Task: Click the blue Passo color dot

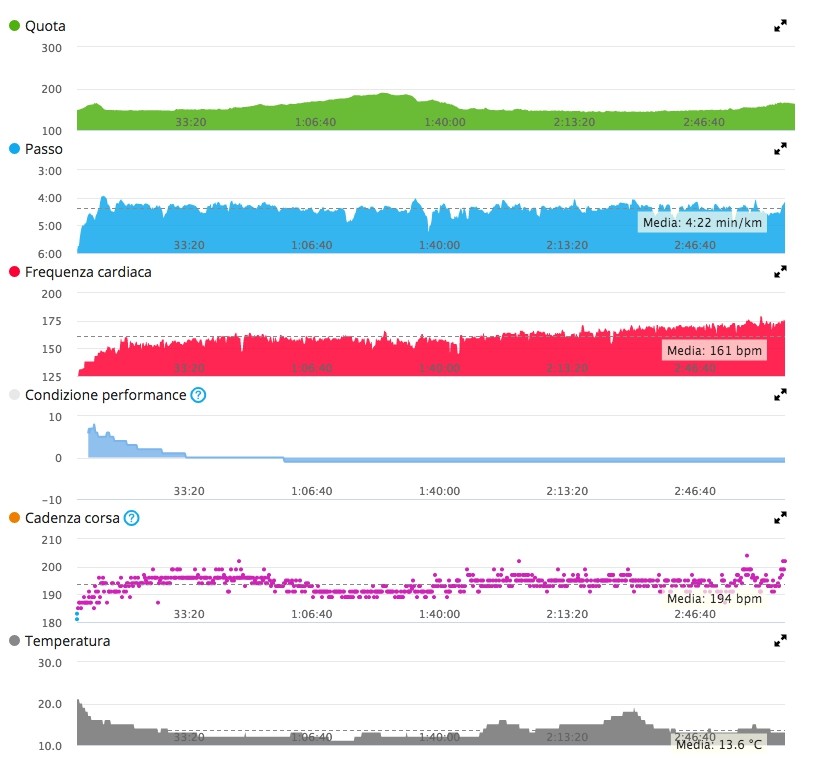Action: (14, 148)
